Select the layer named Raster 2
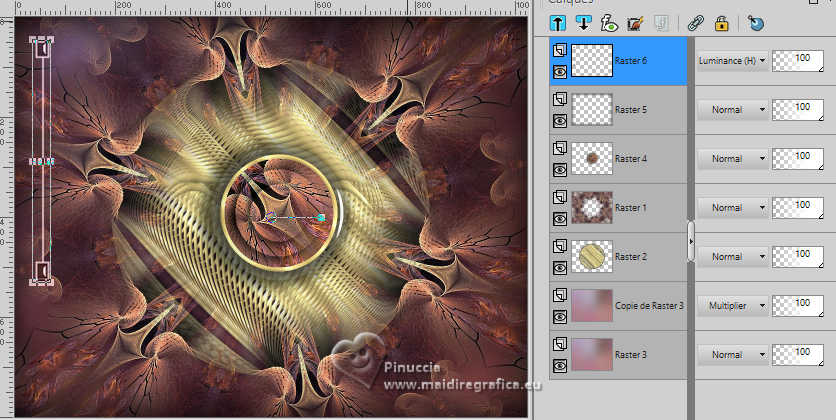 pos(631,257)
